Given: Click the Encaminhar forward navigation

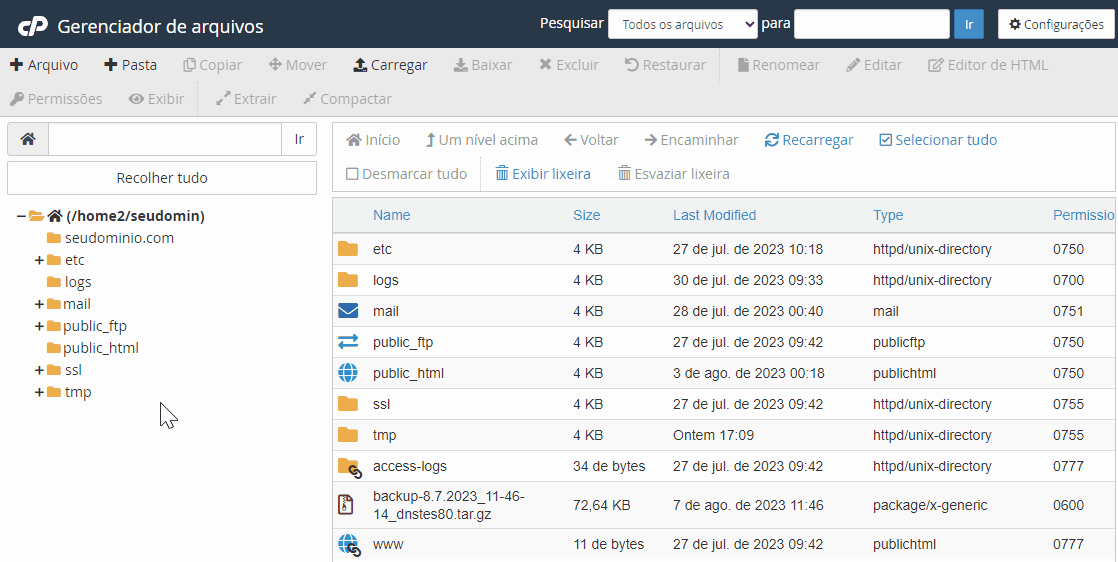Looking at the screenshot, I should [692, 140].
